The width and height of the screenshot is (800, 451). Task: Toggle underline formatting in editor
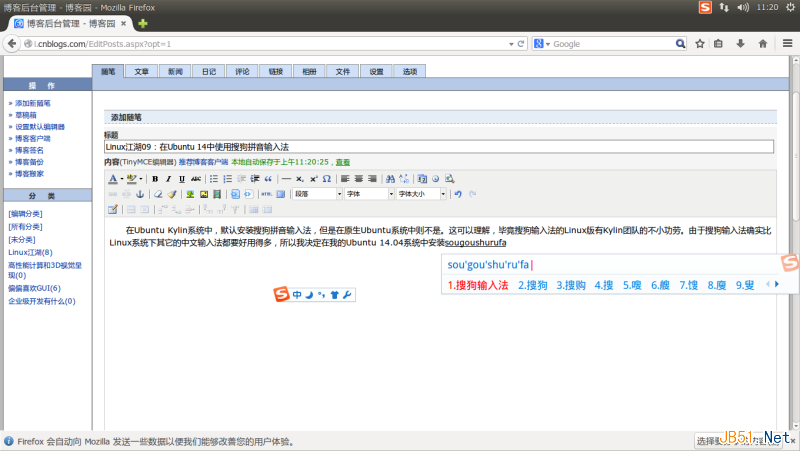(x=182, y=179)
